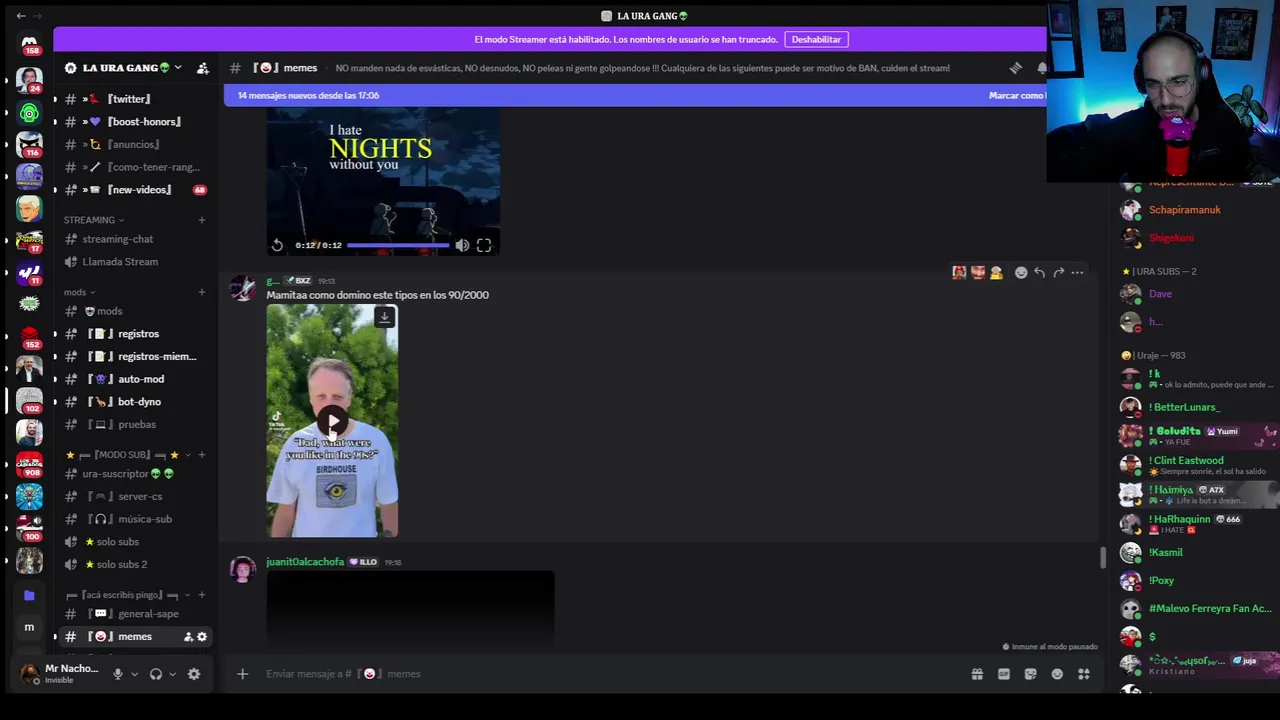Open Discord direct messages home icon
Image resolution: width=1280 pixels, height=720 pixels.
coord(29,43)
